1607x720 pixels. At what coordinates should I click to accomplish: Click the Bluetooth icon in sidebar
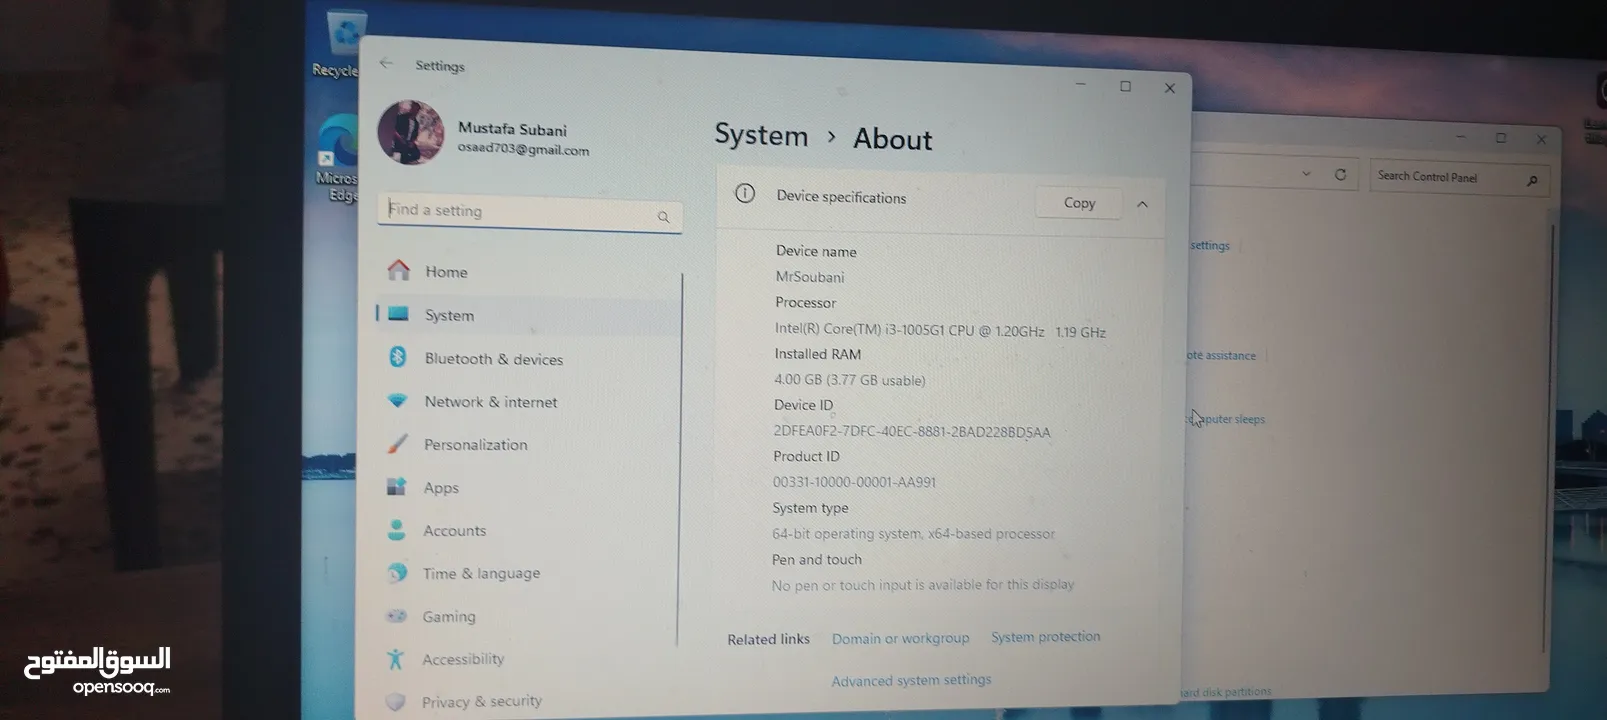pos(397,357)
